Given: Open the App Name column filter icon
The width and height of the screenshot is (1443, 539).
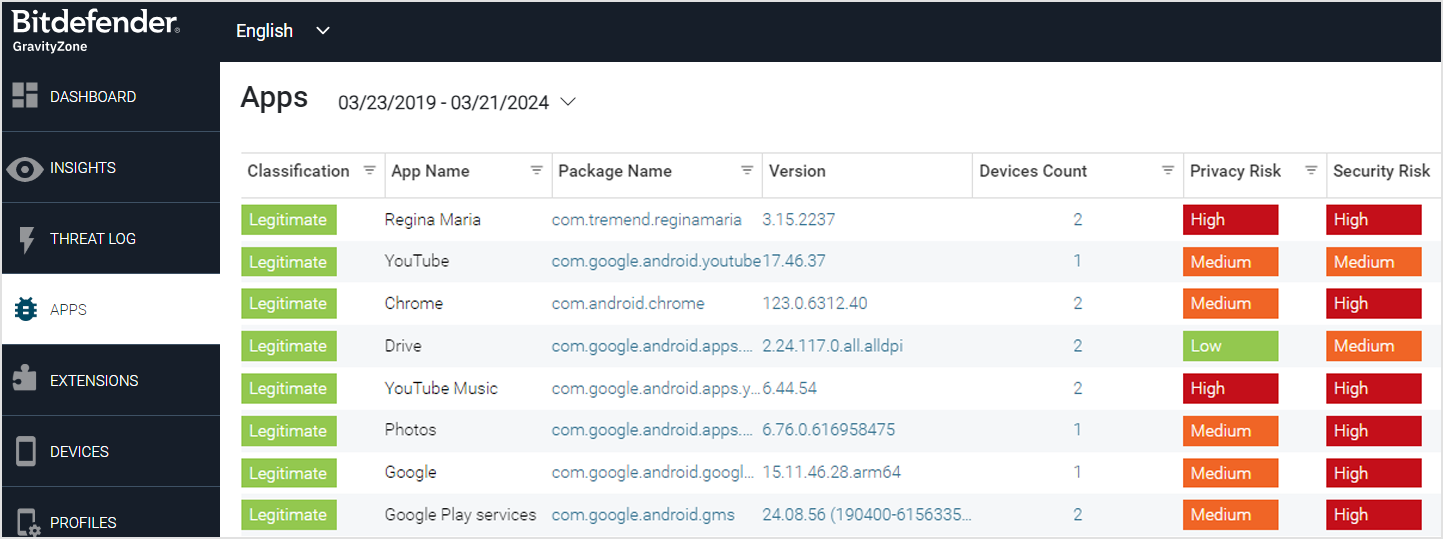Looking at the screenshot, I should point(537,170).
